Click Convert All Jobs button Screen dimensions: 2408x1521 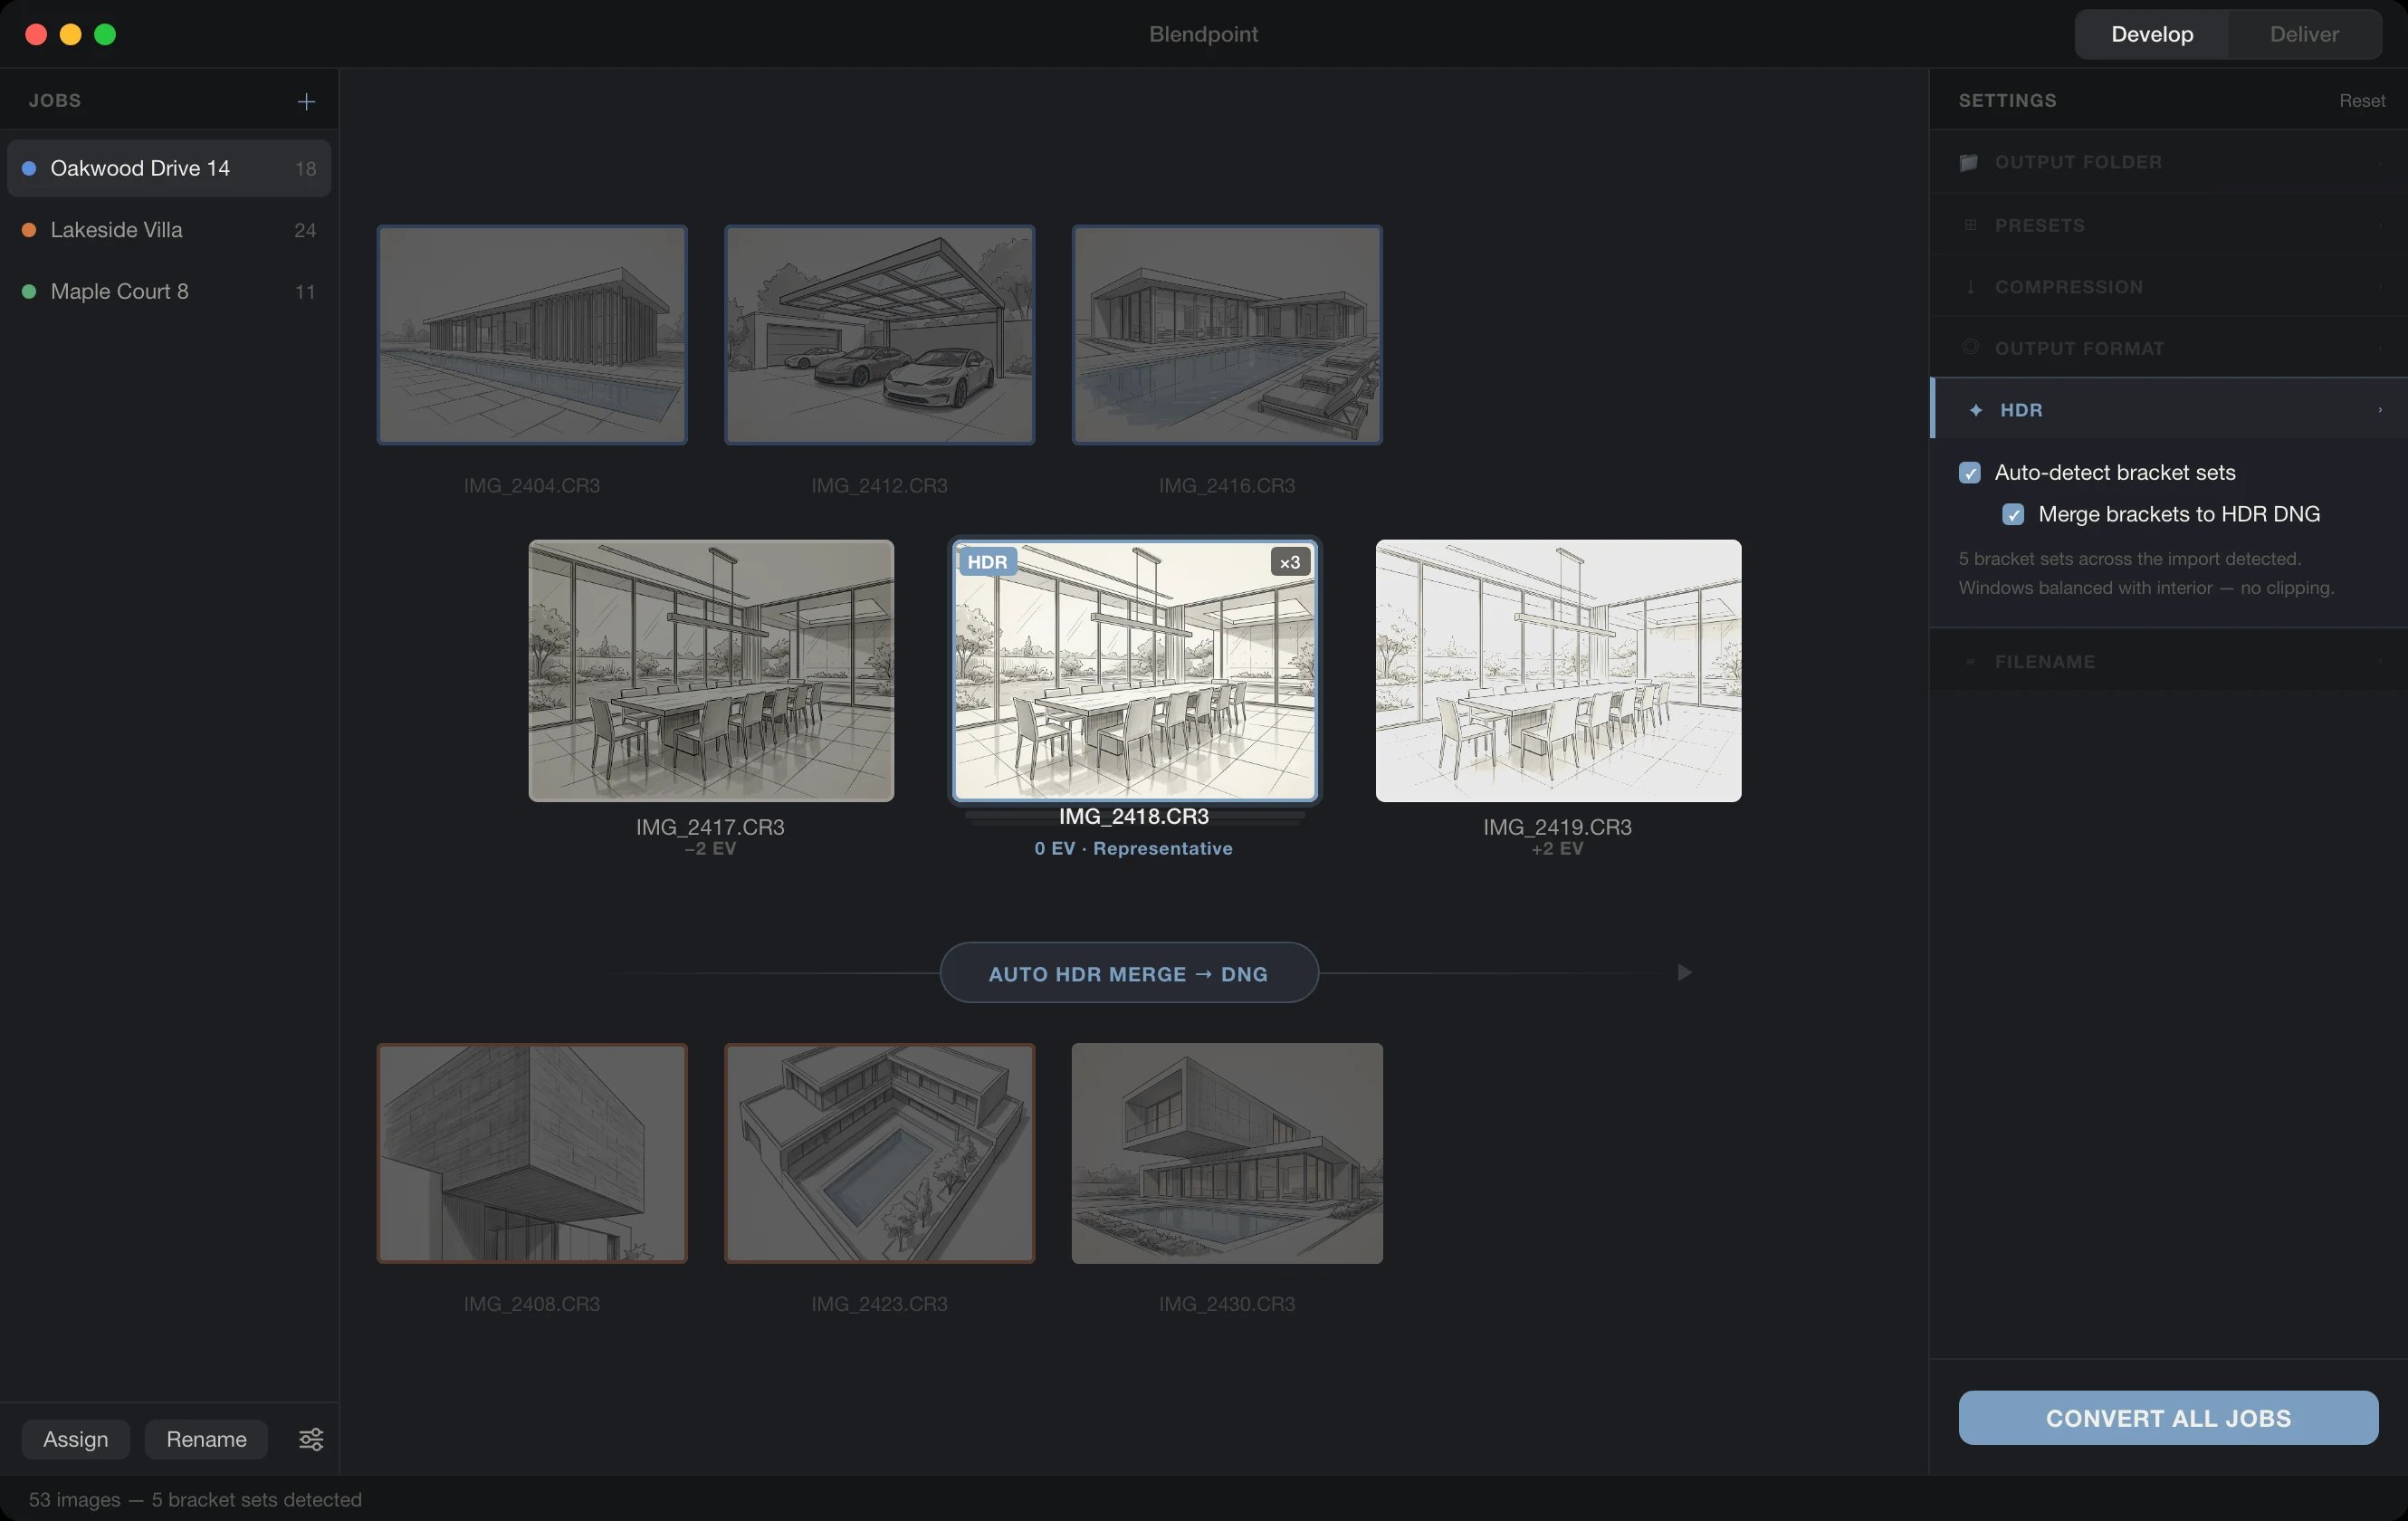[2168, 1417]
